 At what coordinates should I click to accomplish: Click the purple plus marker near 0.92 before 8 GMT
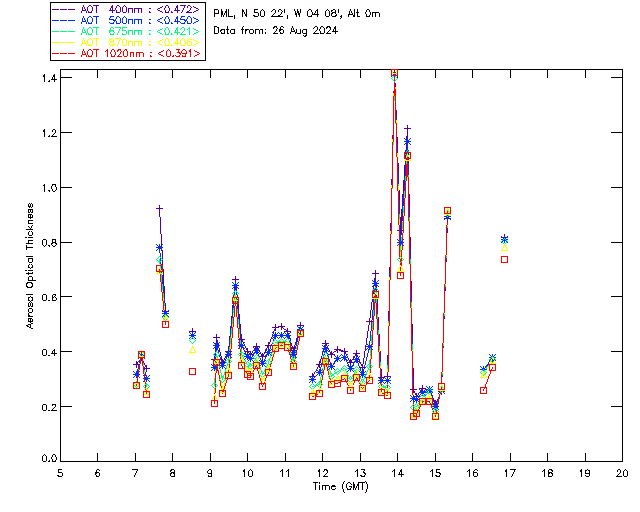(x=160, y=209)
